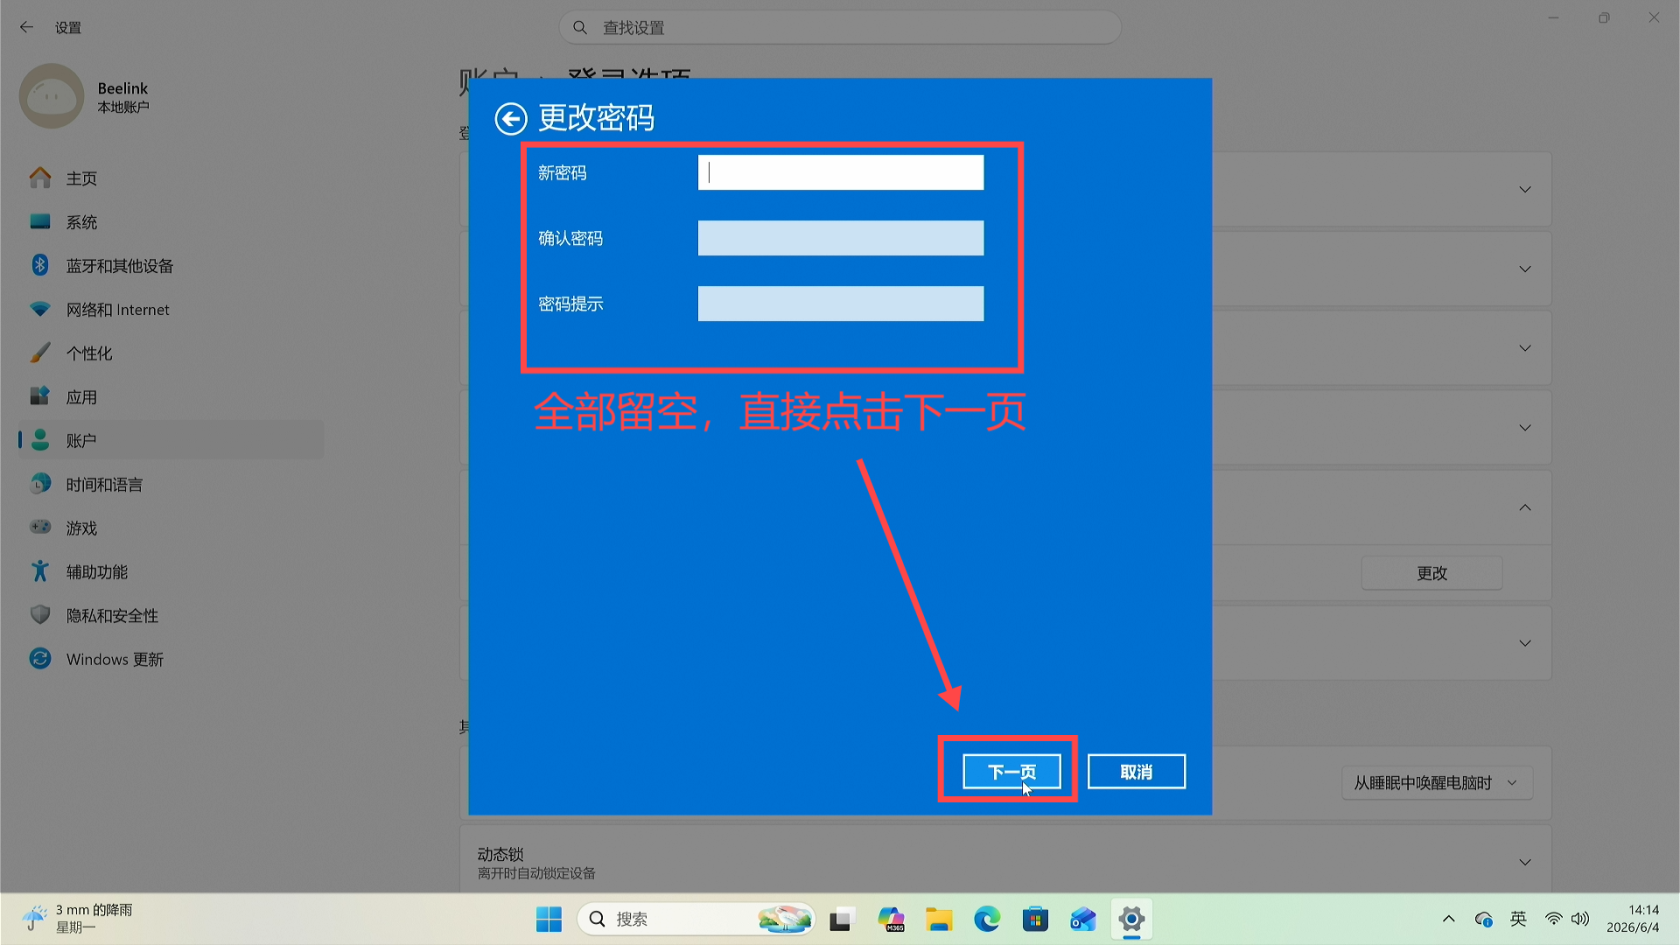This screenshot has height=945, width=1680.
Task: Click the Settings back arrow at top left
Action: coord(27,27)
